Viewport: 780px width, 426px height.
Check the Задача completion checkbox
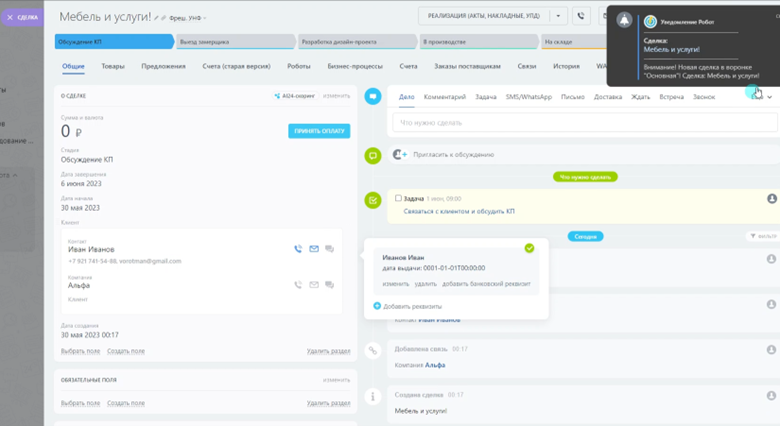(398, 198)
